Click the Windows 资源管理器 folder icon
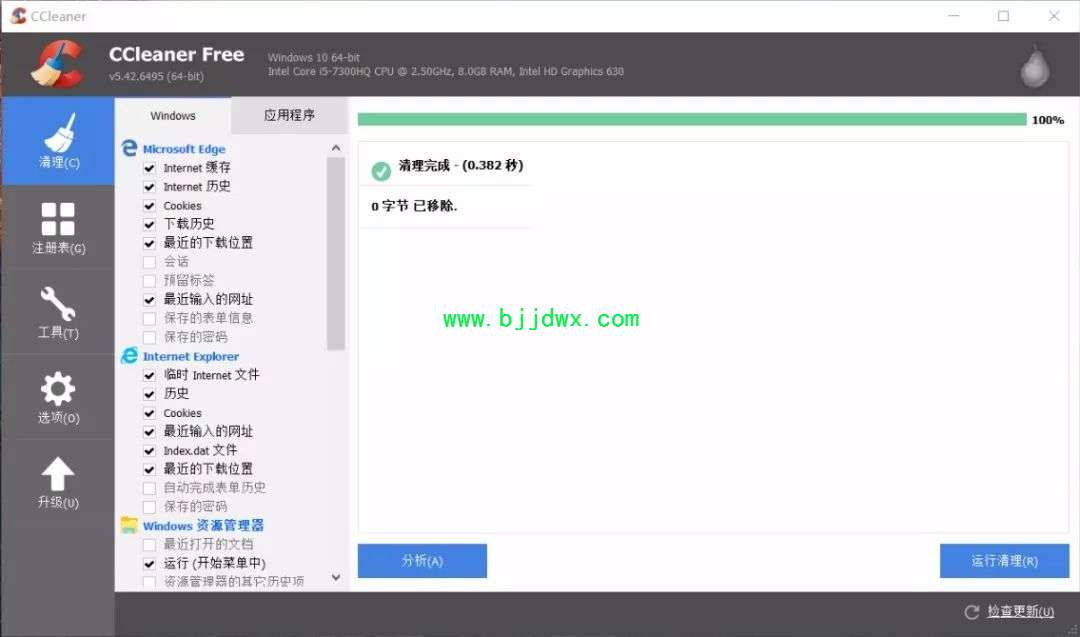 [x=129, y=525]
